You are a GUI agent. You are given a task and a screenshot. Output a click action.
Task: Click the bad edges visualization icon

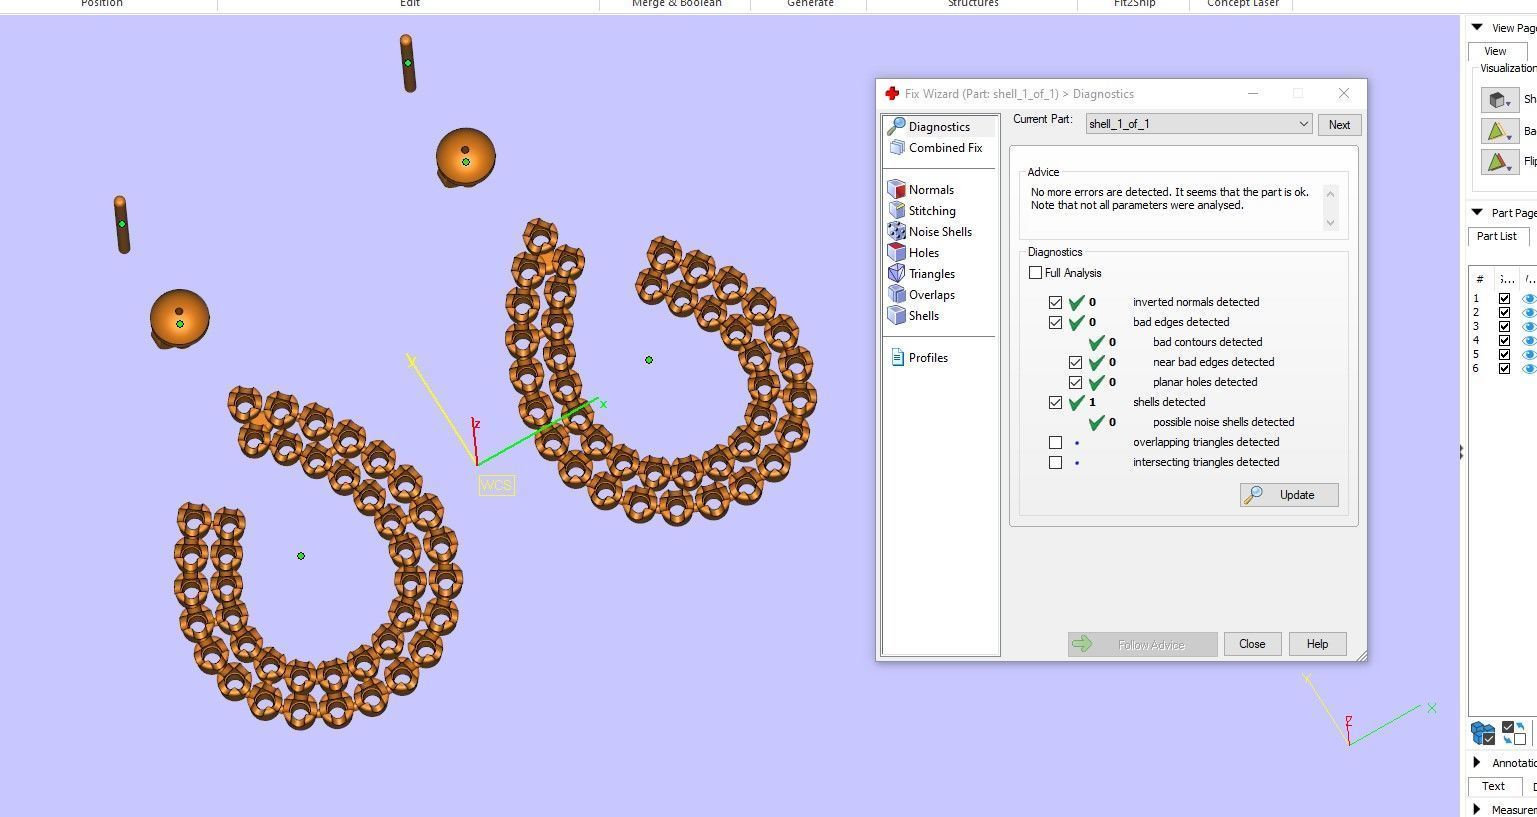[1499, 131]
